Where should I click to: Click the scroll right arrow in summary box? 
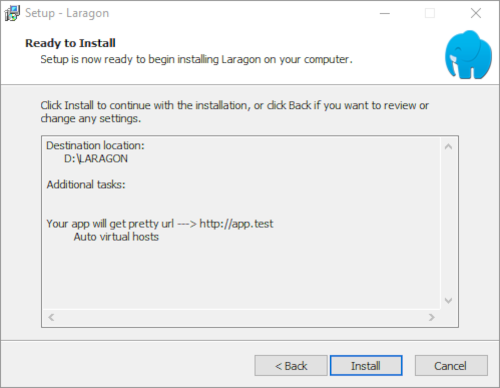point(432,317)
